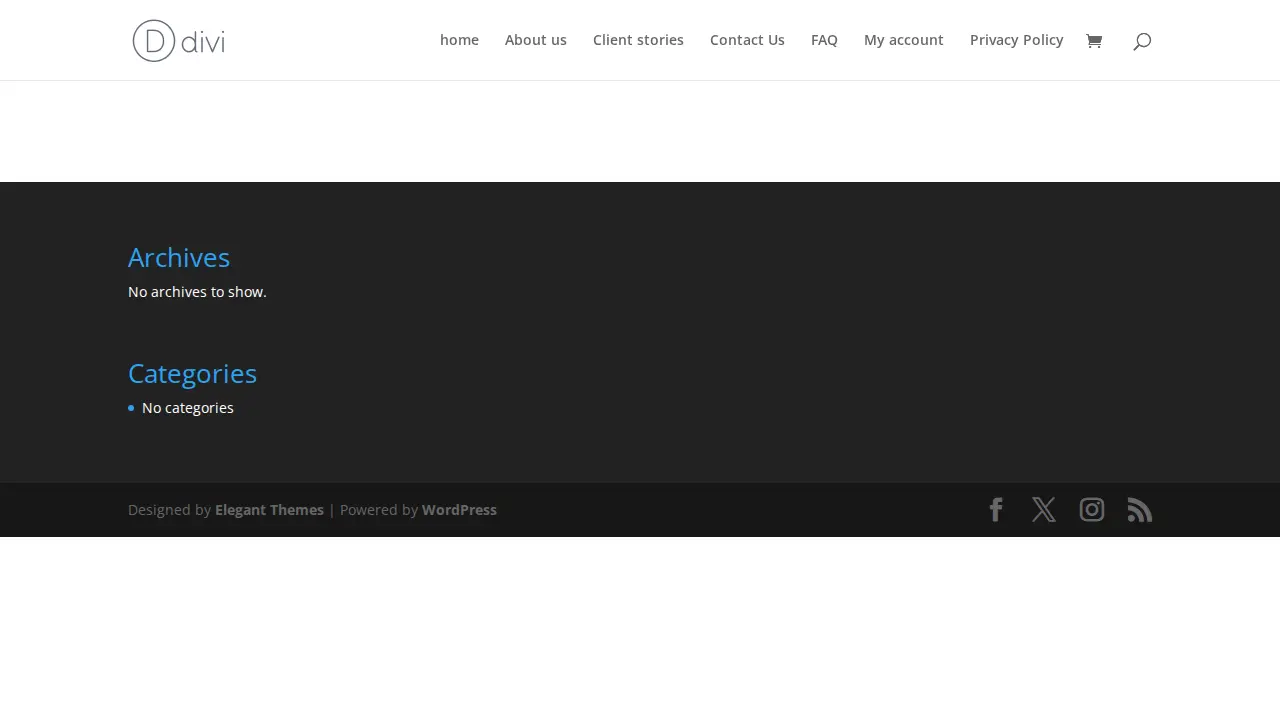Click the "No archives to show." text
This screenshot has width=1280, height=720.
197,292
